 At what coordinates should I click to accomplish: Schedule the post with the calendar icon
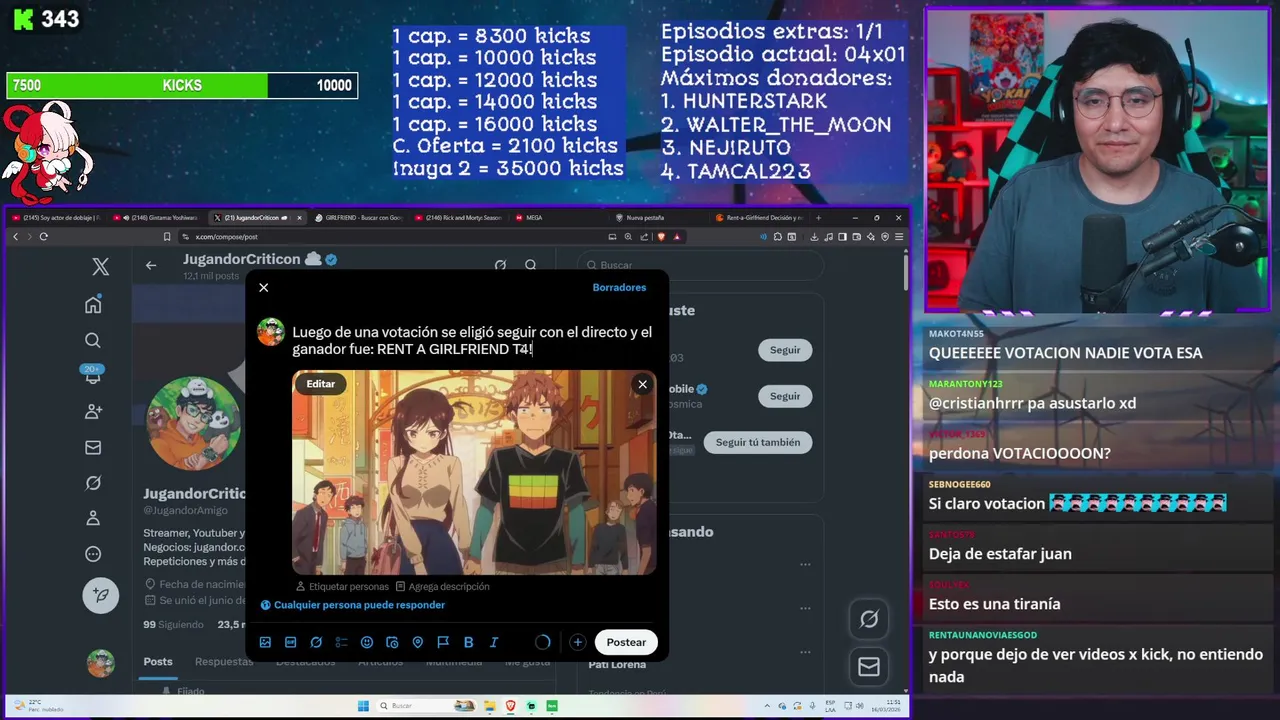point(392,642)
